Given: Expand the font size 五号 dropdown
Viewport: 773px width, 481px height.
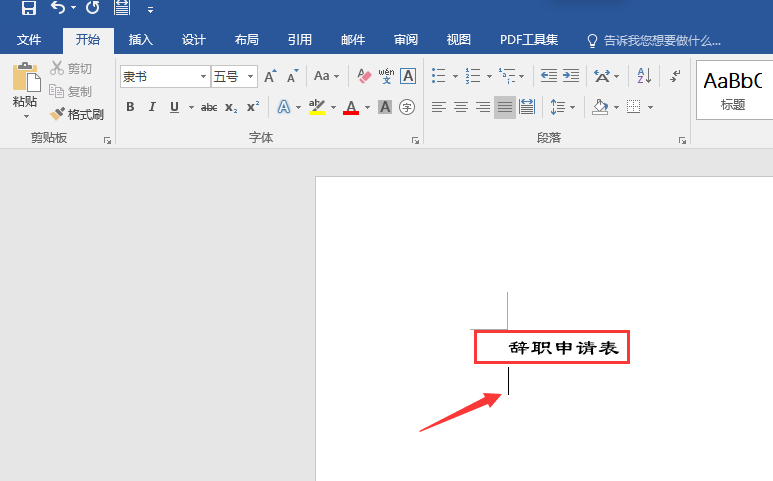Looking at the screenshot, I should 250,76.
